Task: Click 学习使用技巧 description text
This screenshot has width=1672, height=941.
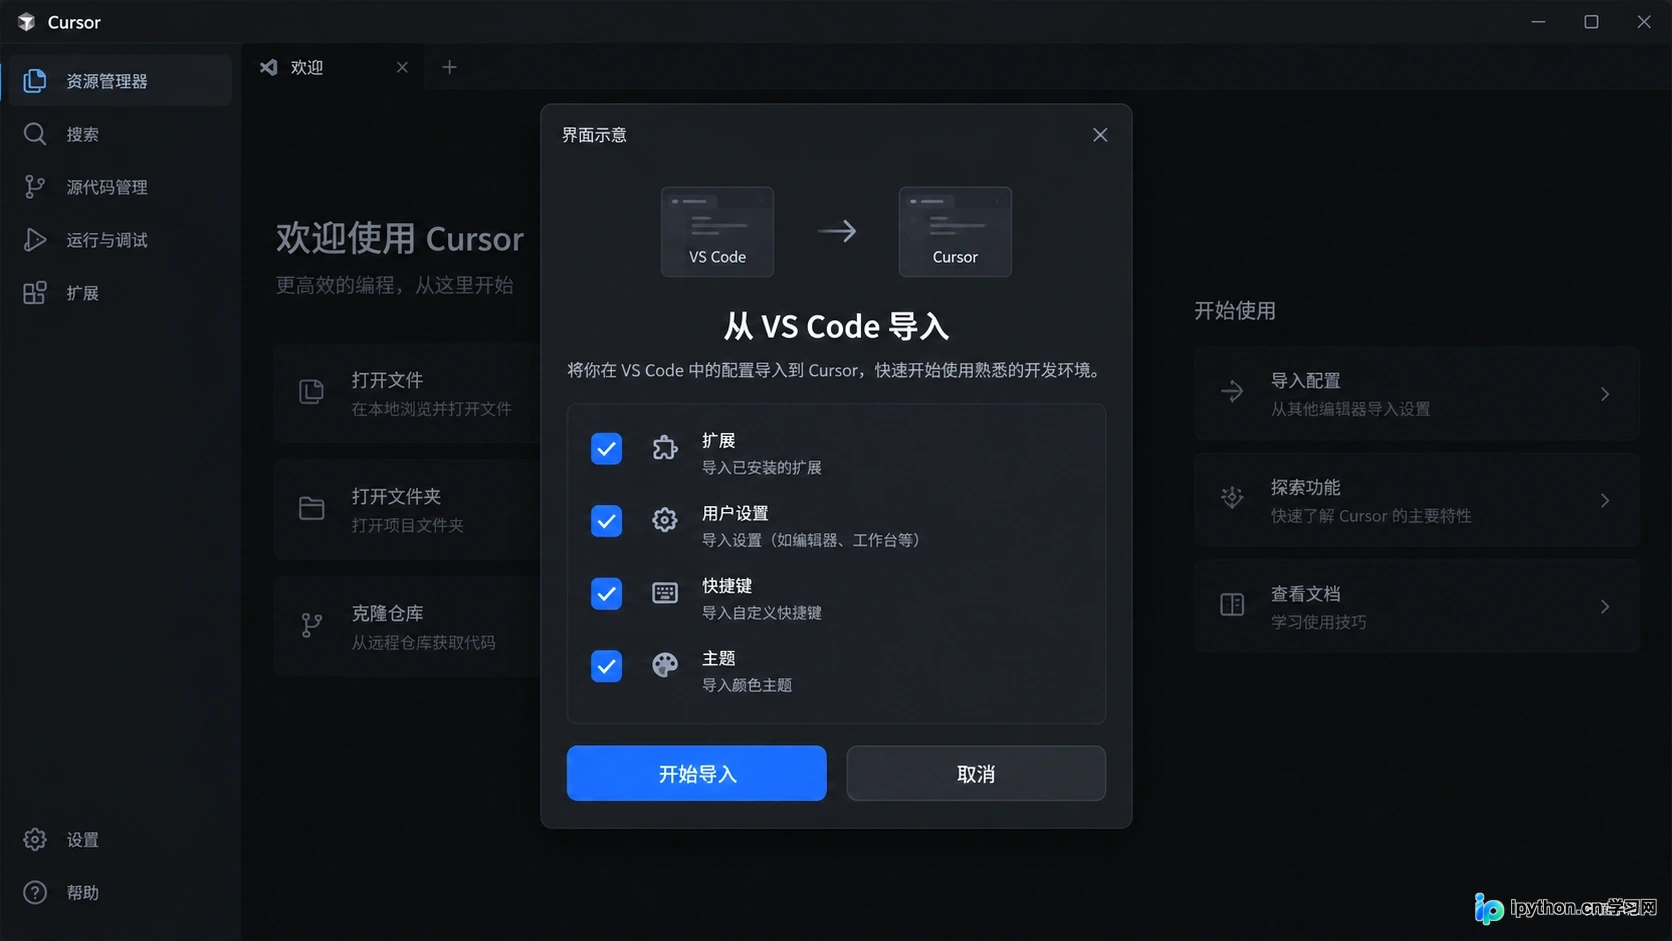Action: pos(1318,622)
